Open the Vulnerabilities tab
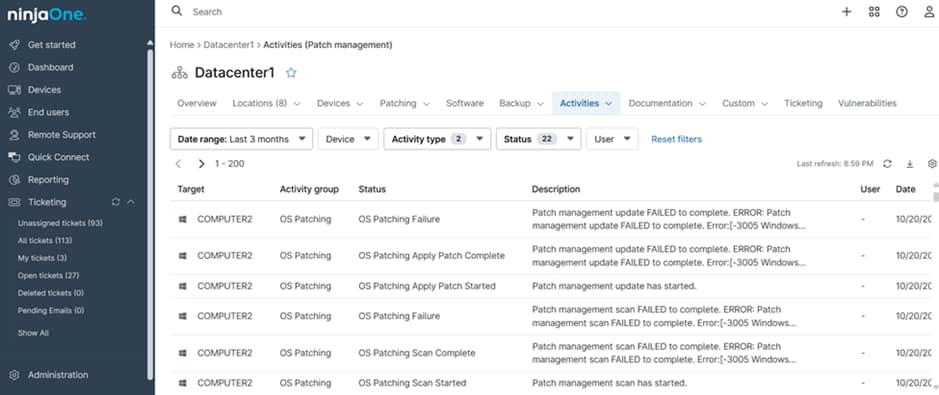Screen dimensions: 939x395 click(x=867, y=103)
